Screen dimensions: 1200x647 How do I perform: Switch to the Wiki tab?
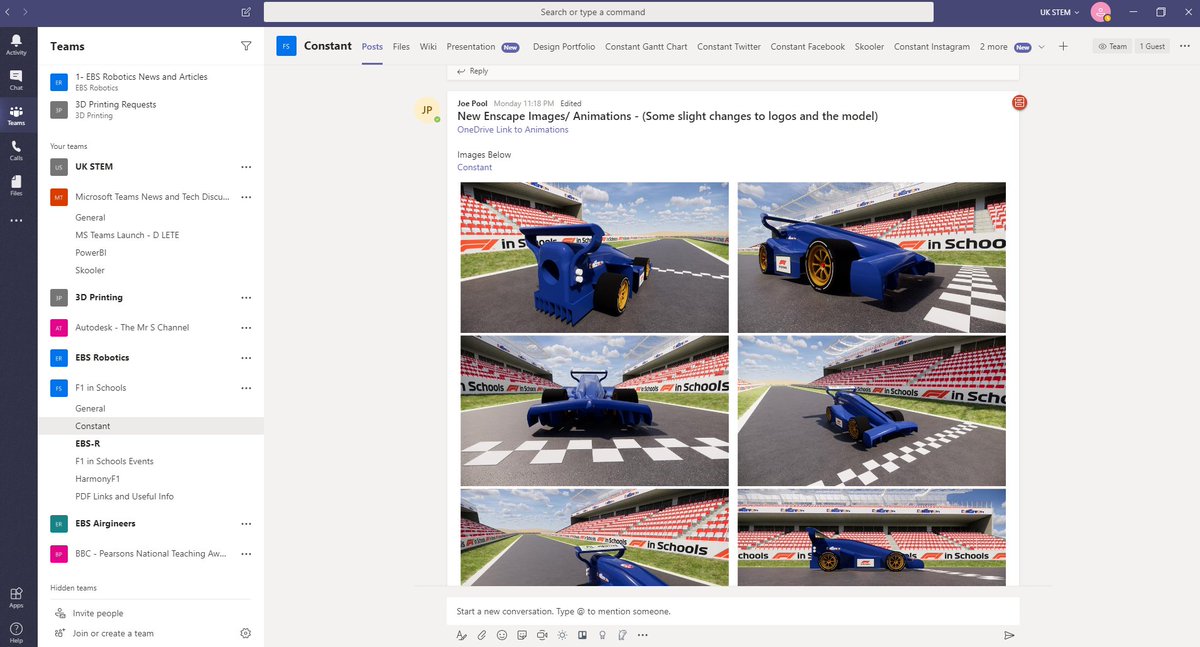tap(428, 46)
